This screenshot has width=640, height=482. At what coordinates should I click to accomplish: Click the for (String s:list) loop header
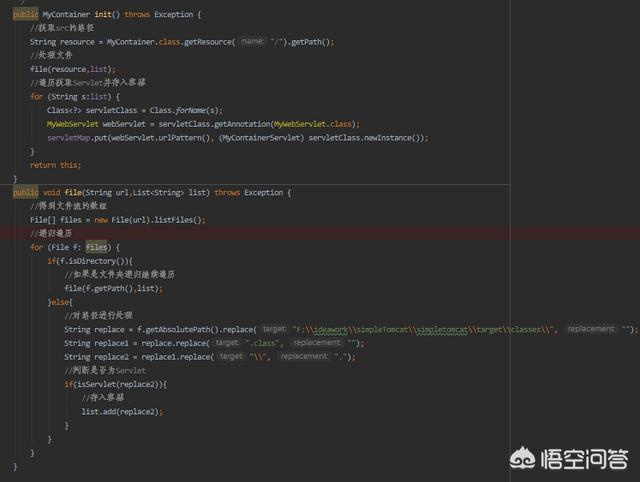[75, 97]
